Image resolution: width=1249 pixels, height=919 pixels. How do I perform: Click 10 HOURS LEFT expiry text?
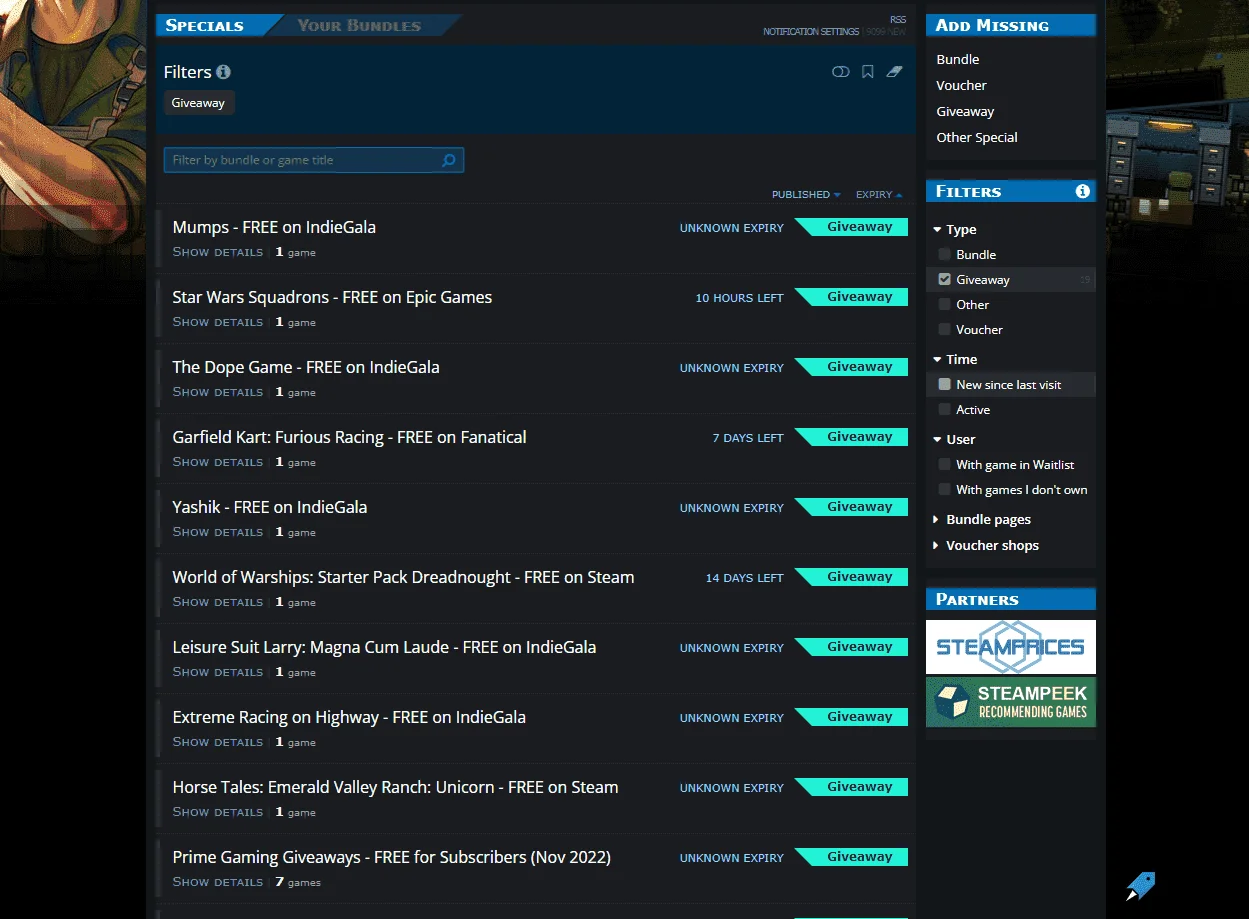click(x=739, y=298)
